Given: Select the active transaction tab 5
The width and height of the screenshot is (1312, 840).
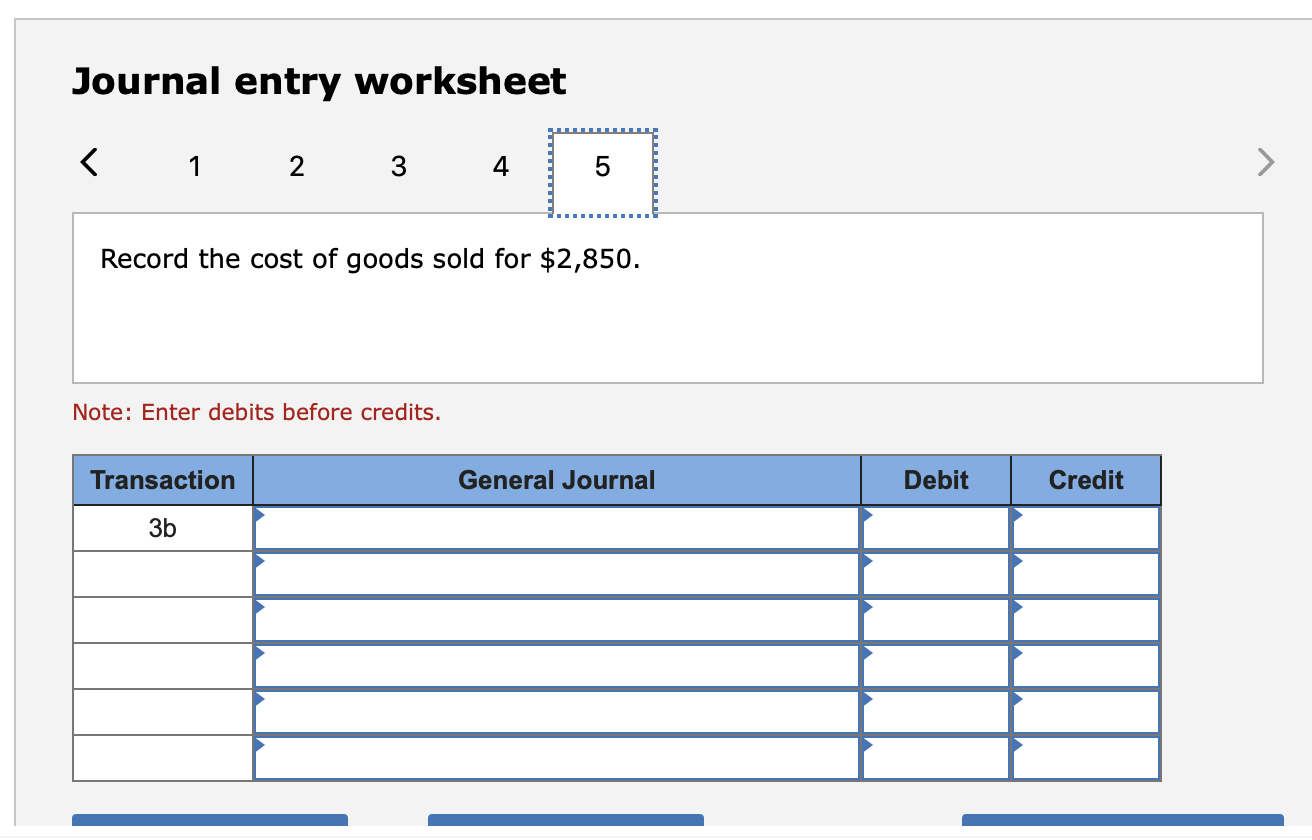Looking at the screenshot, I should pos(602,166).
